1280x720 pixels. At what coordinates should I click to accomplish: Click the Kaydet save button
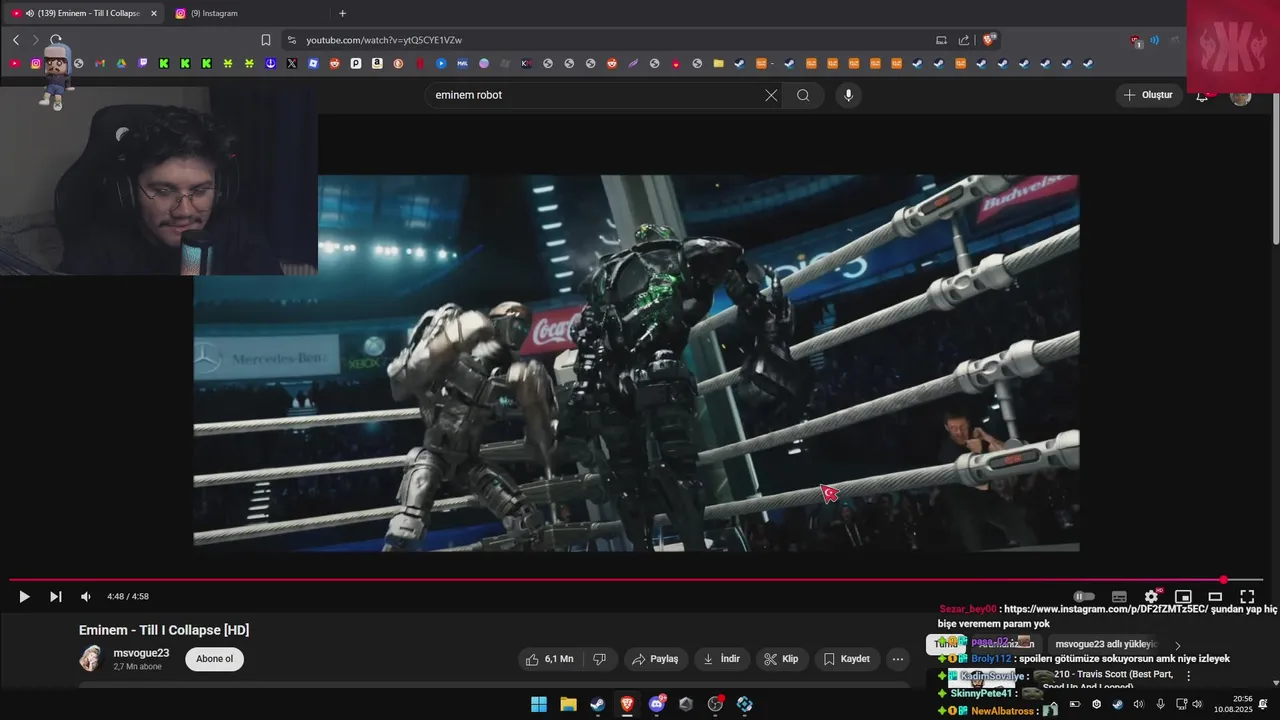pos(847,659)
